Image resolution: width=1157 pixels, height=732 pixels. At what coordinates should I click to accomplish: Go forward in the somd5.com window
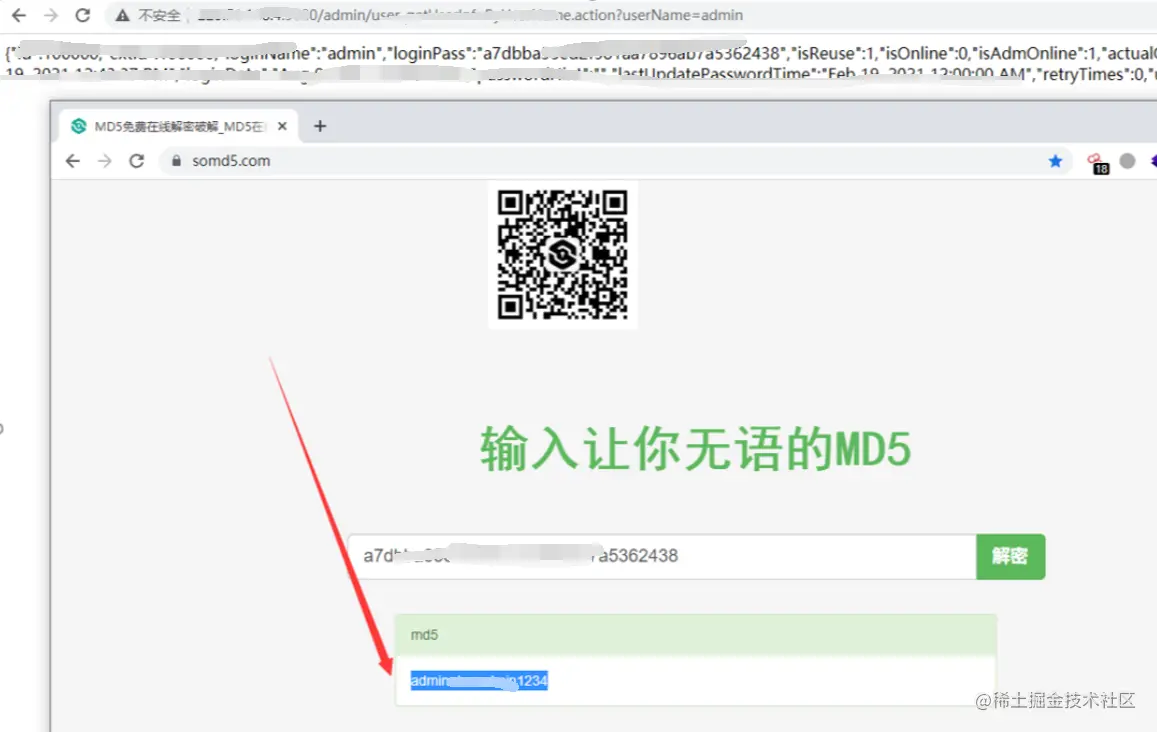point(104,161)
